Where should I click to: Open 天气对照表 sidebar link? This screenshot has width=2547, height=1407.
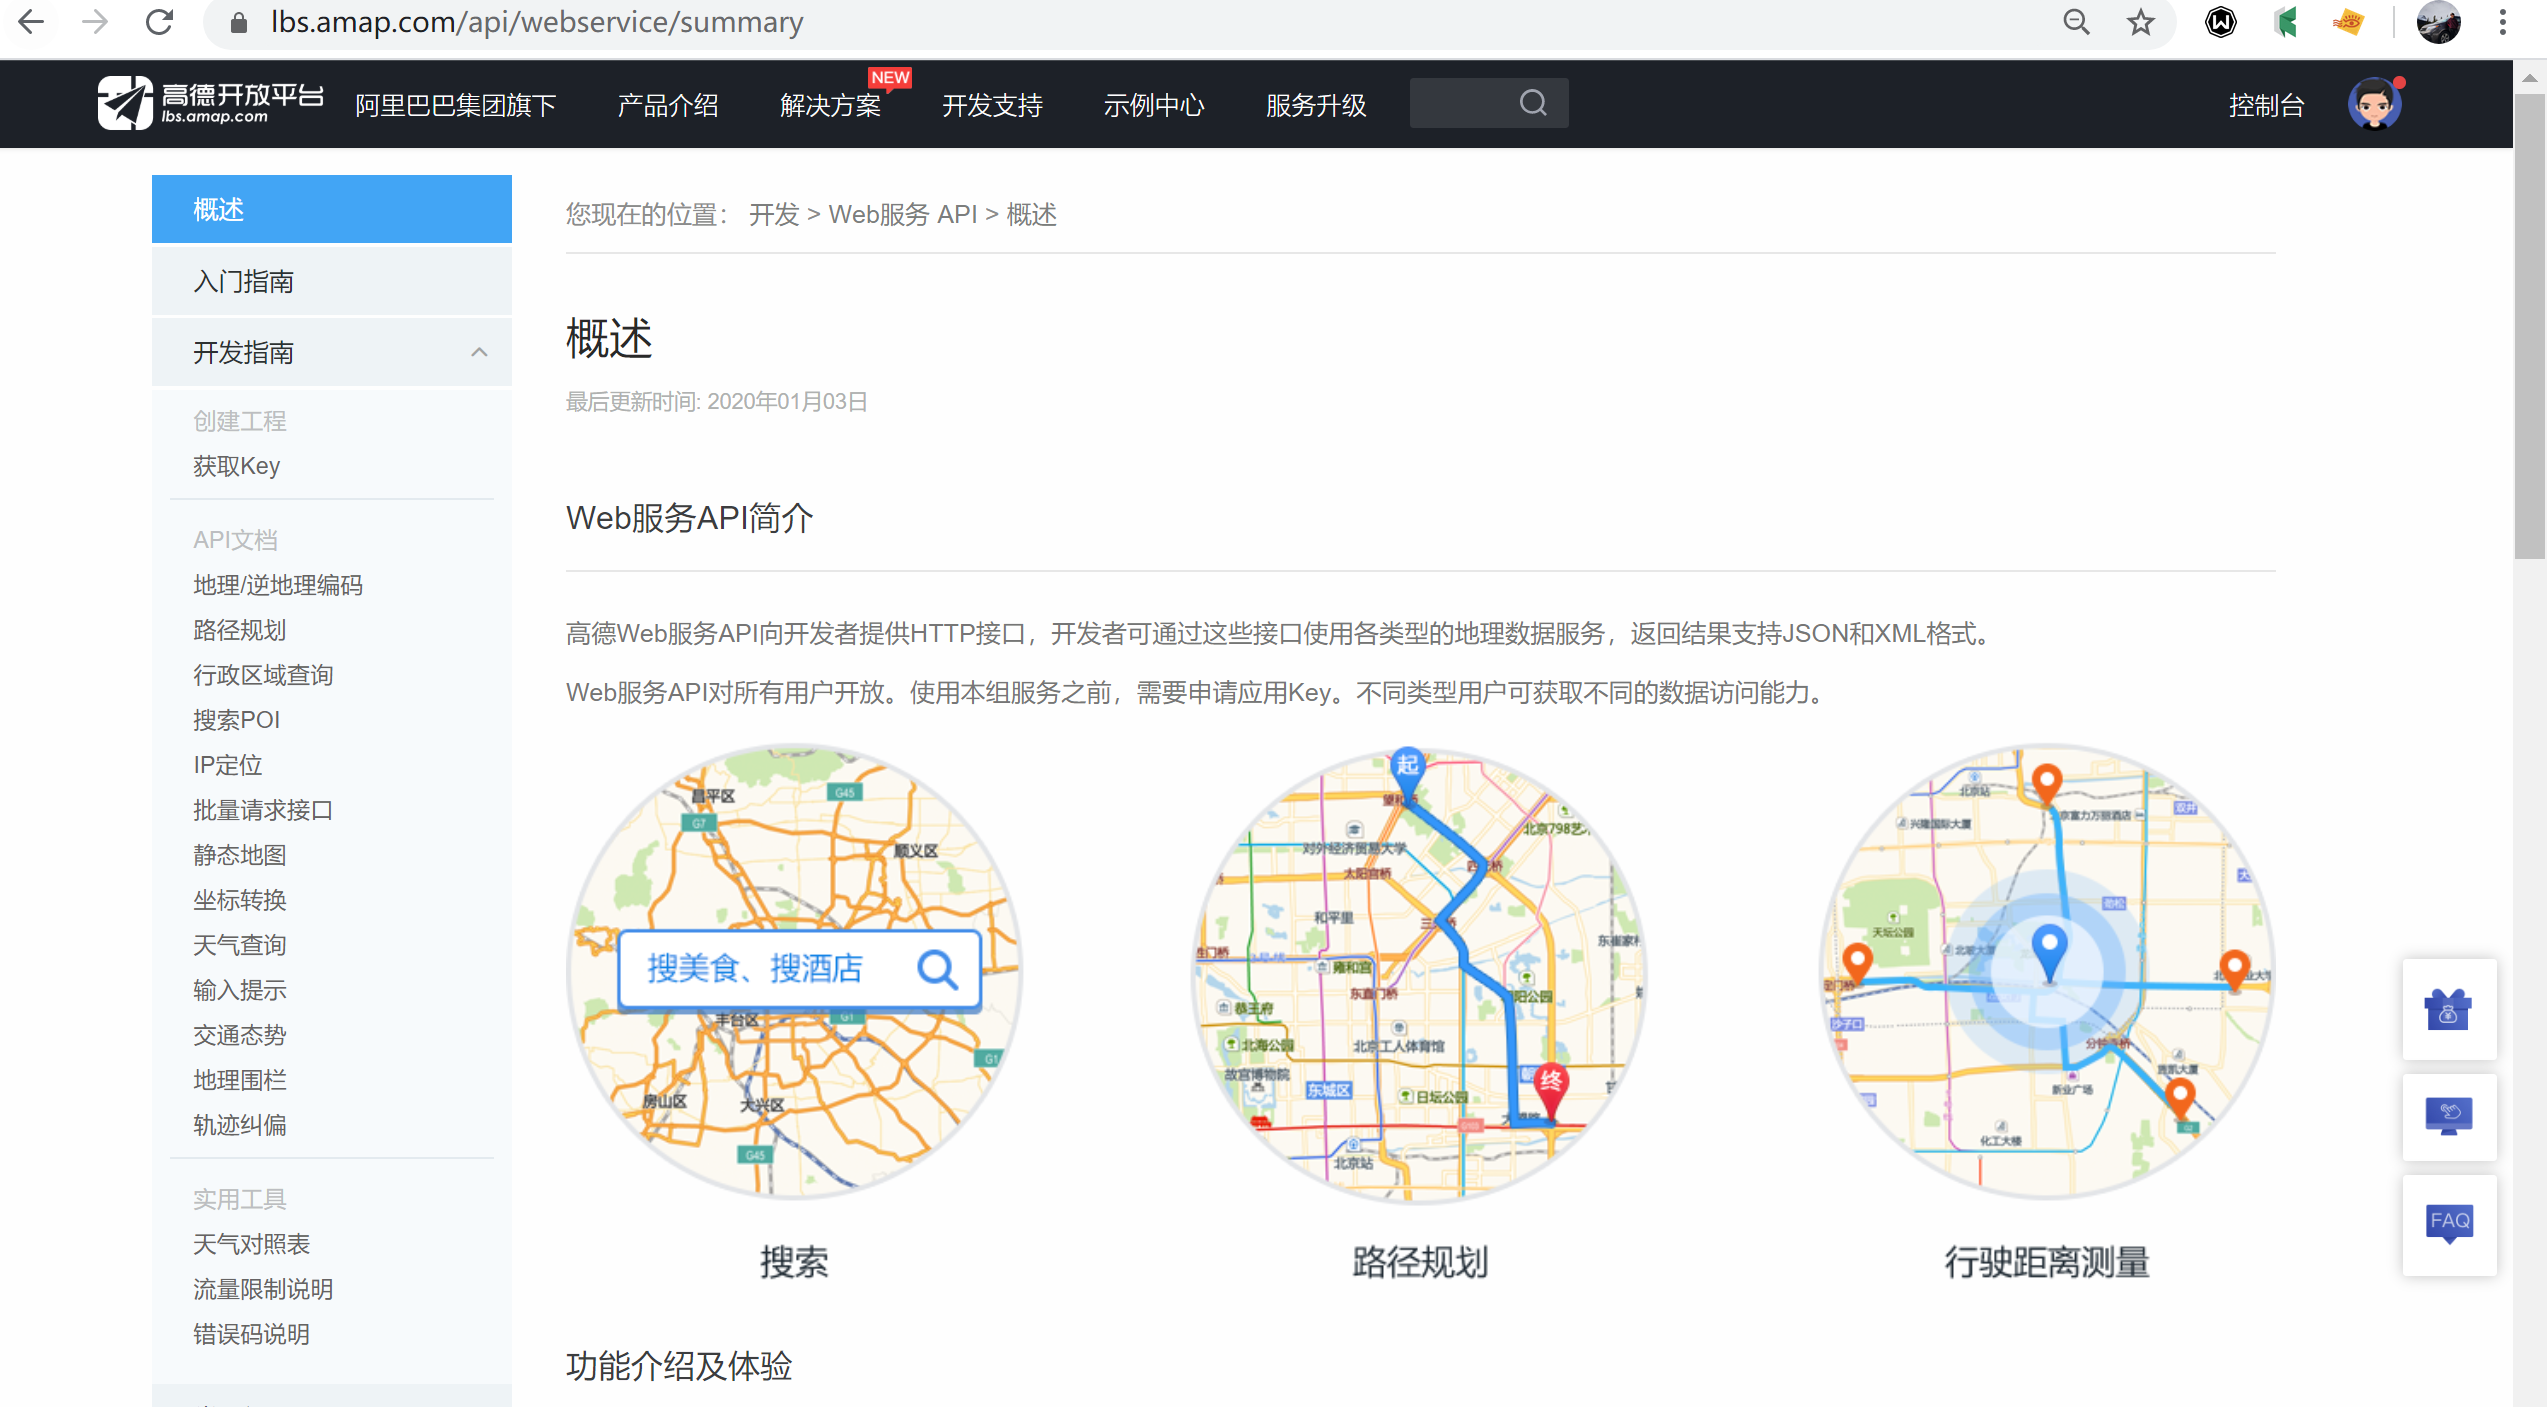point(252,1244)
